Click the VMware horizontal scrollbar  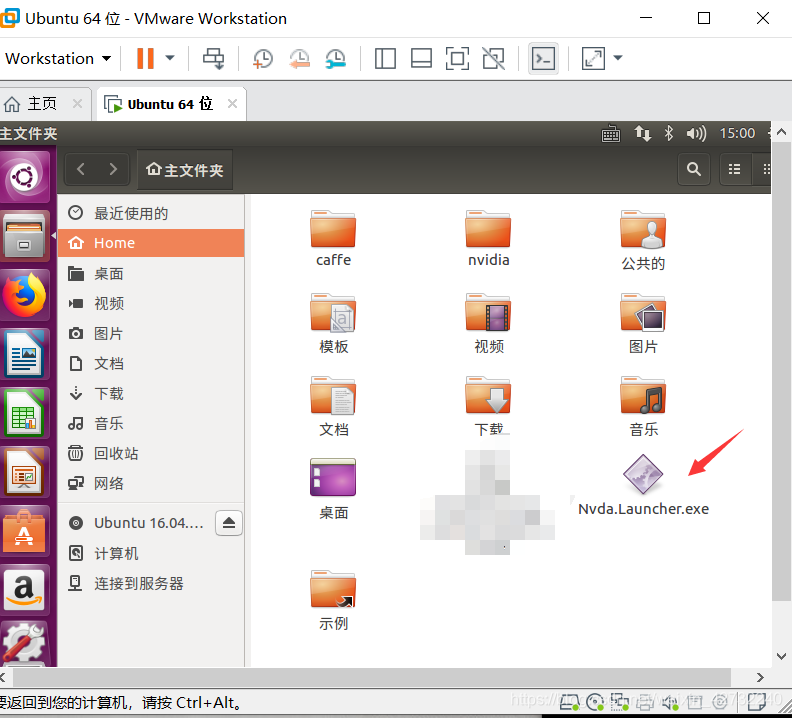[x=372, y=677]
